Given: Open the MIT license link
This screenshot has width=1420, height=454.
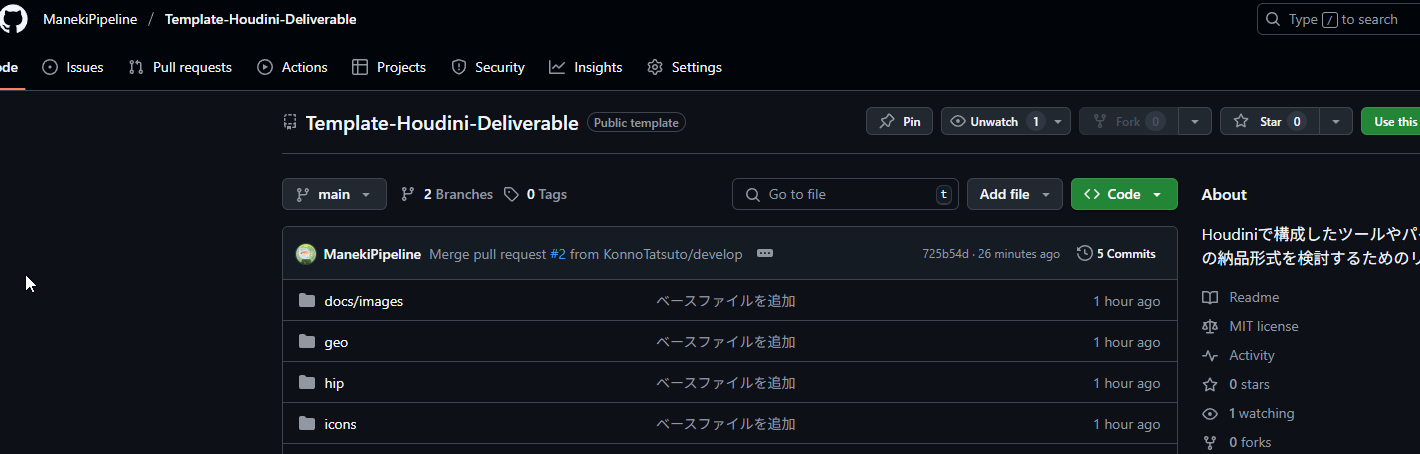Looking at the screenshot, I should [x=1264, y=326].
